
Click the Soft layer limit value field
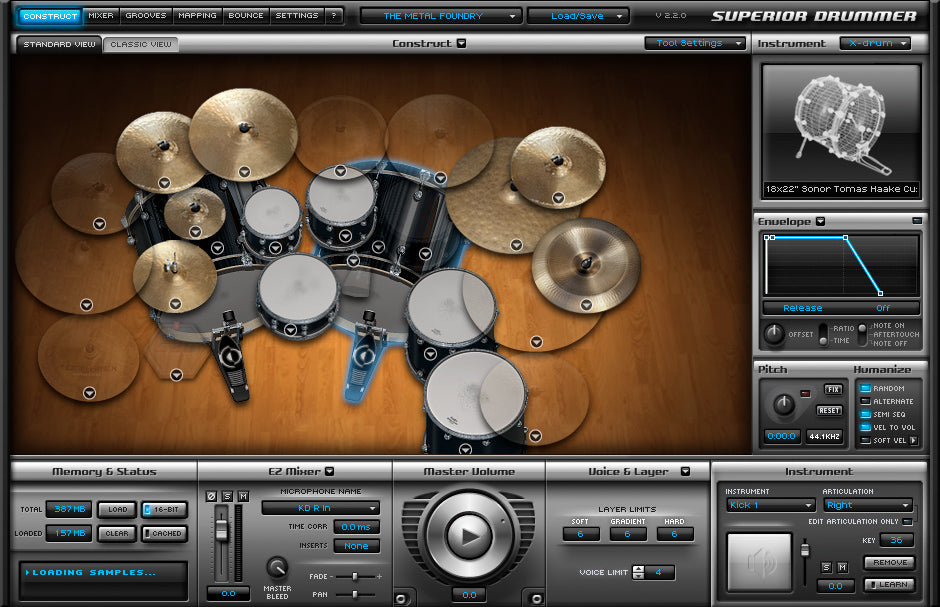tap(579, 534)
